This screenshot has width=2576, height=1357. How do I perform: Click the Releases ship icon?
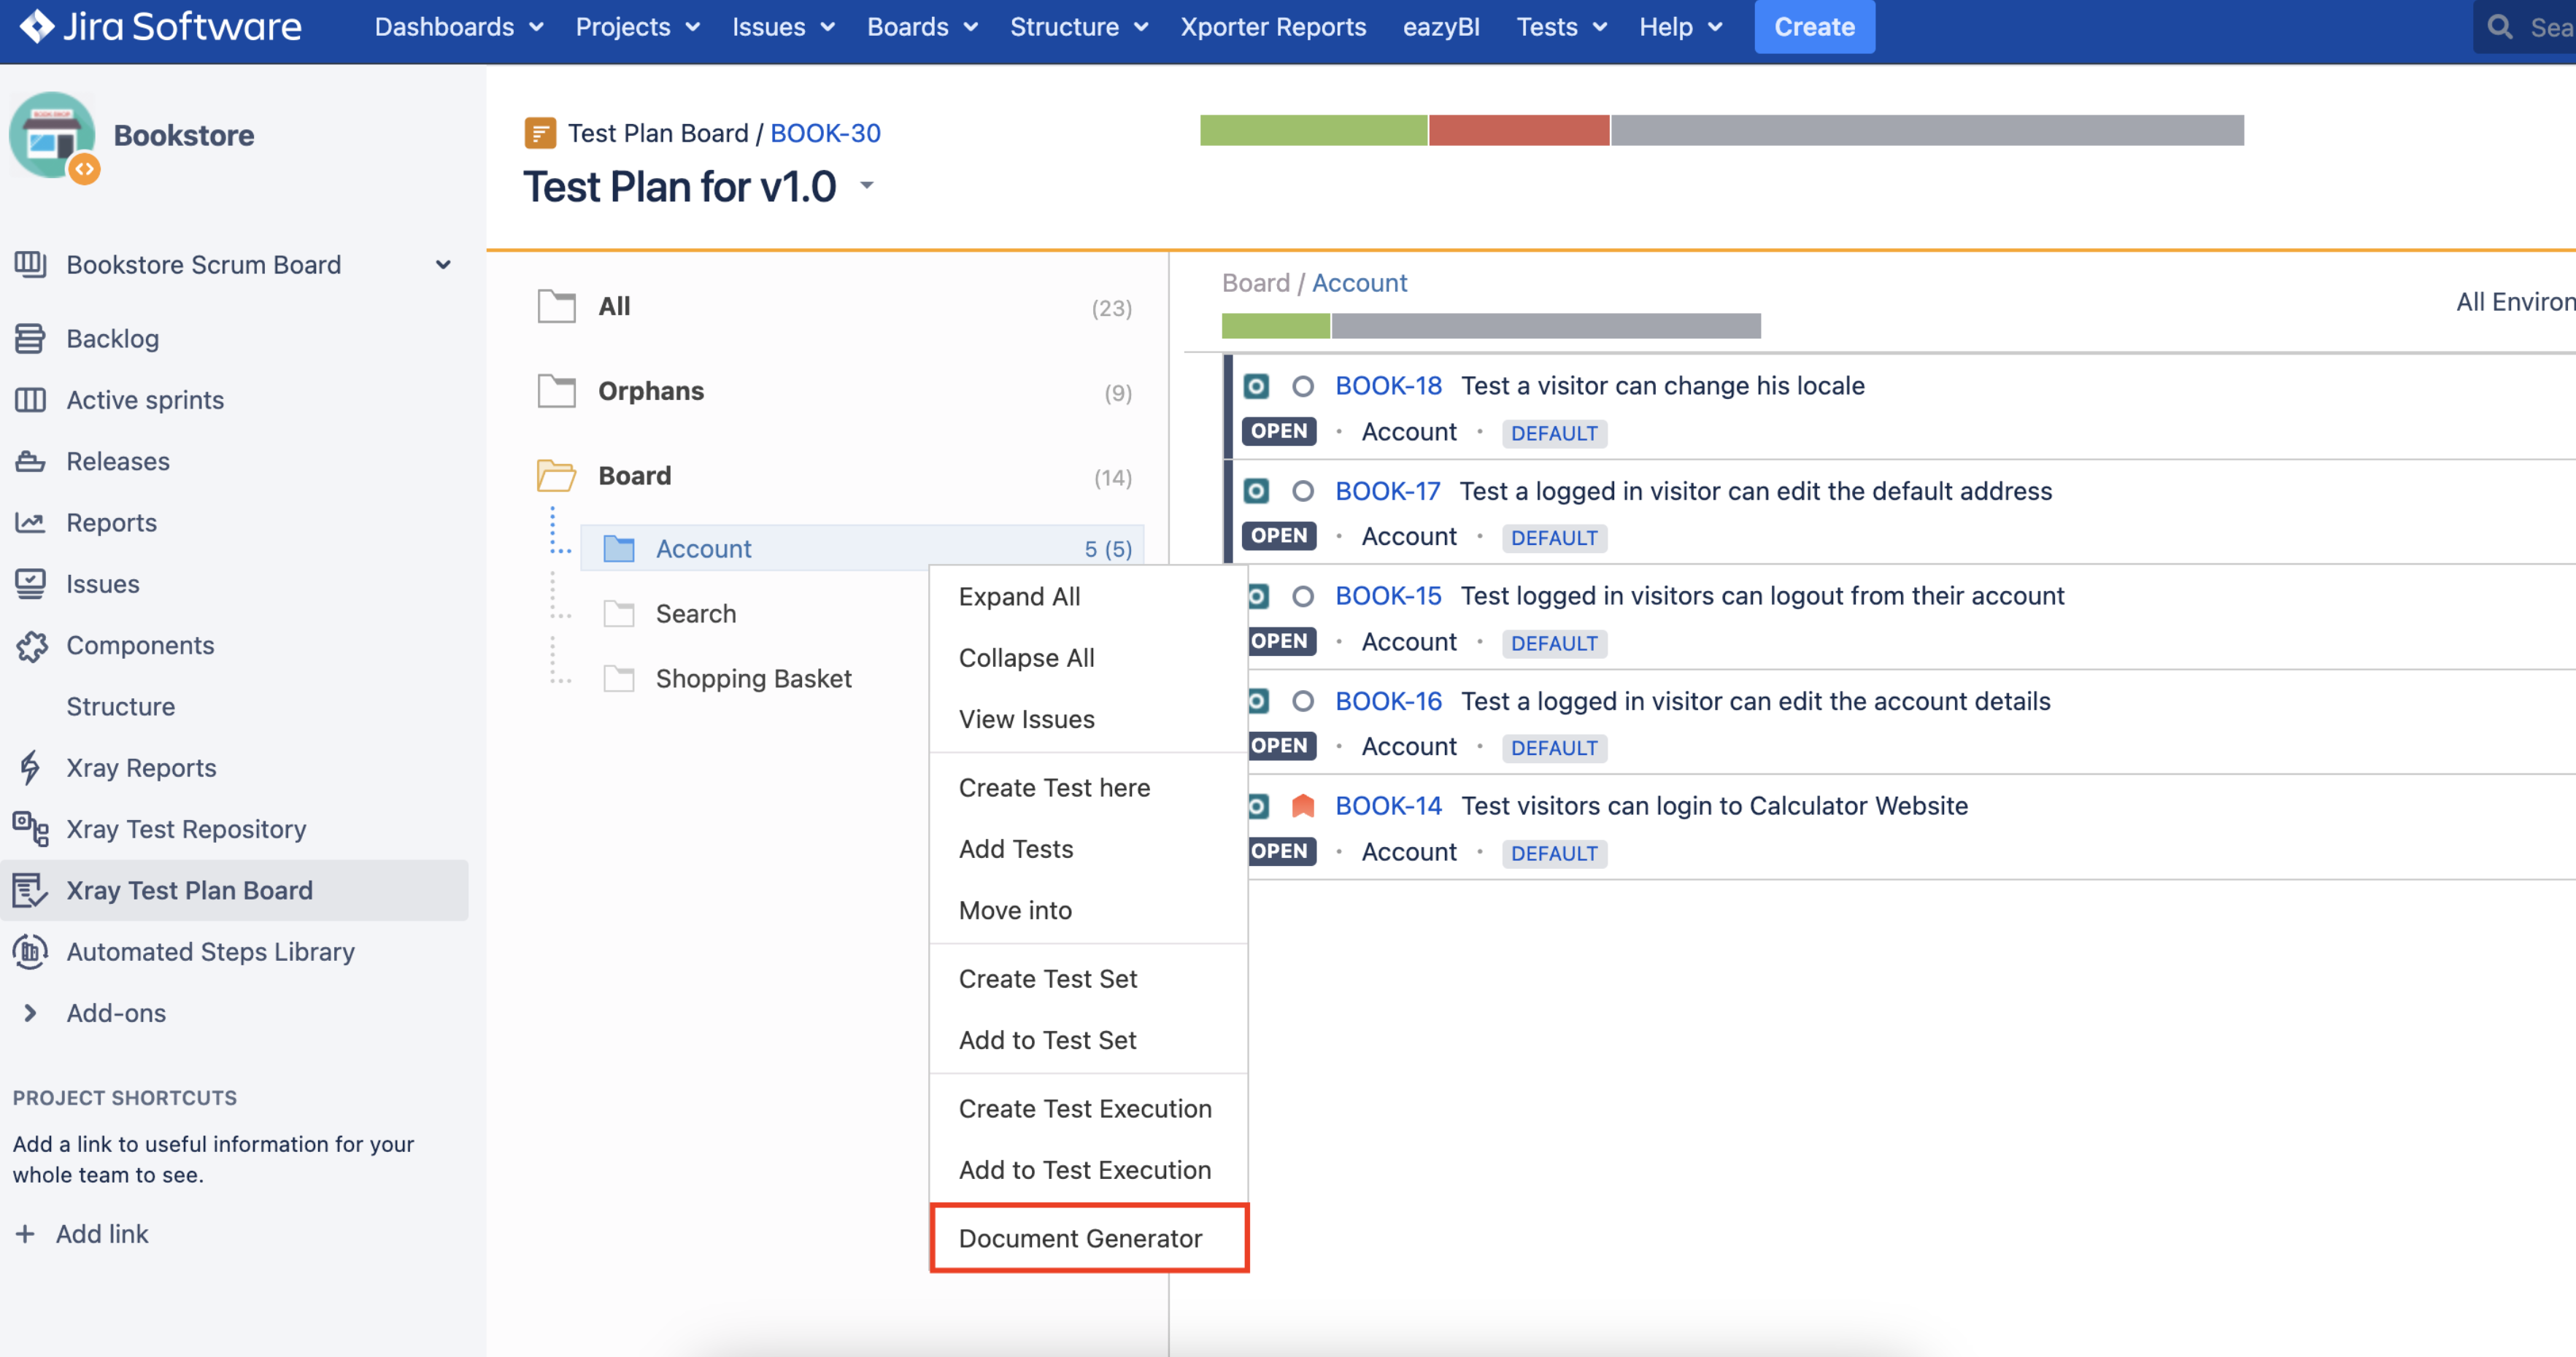pos(30,461)
